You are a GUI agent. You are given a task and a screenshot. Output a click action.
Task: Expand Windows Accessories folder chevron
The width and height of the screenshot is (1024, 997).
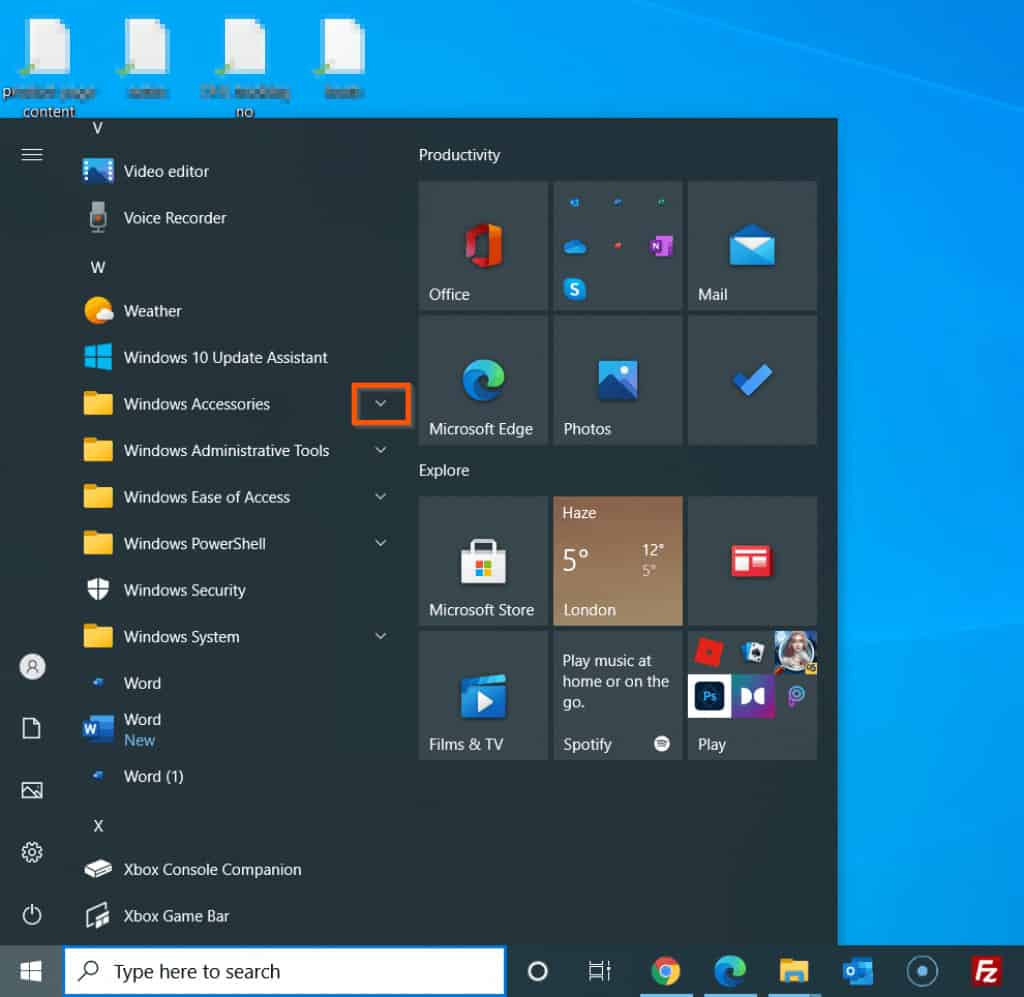[x=381, y=404]
